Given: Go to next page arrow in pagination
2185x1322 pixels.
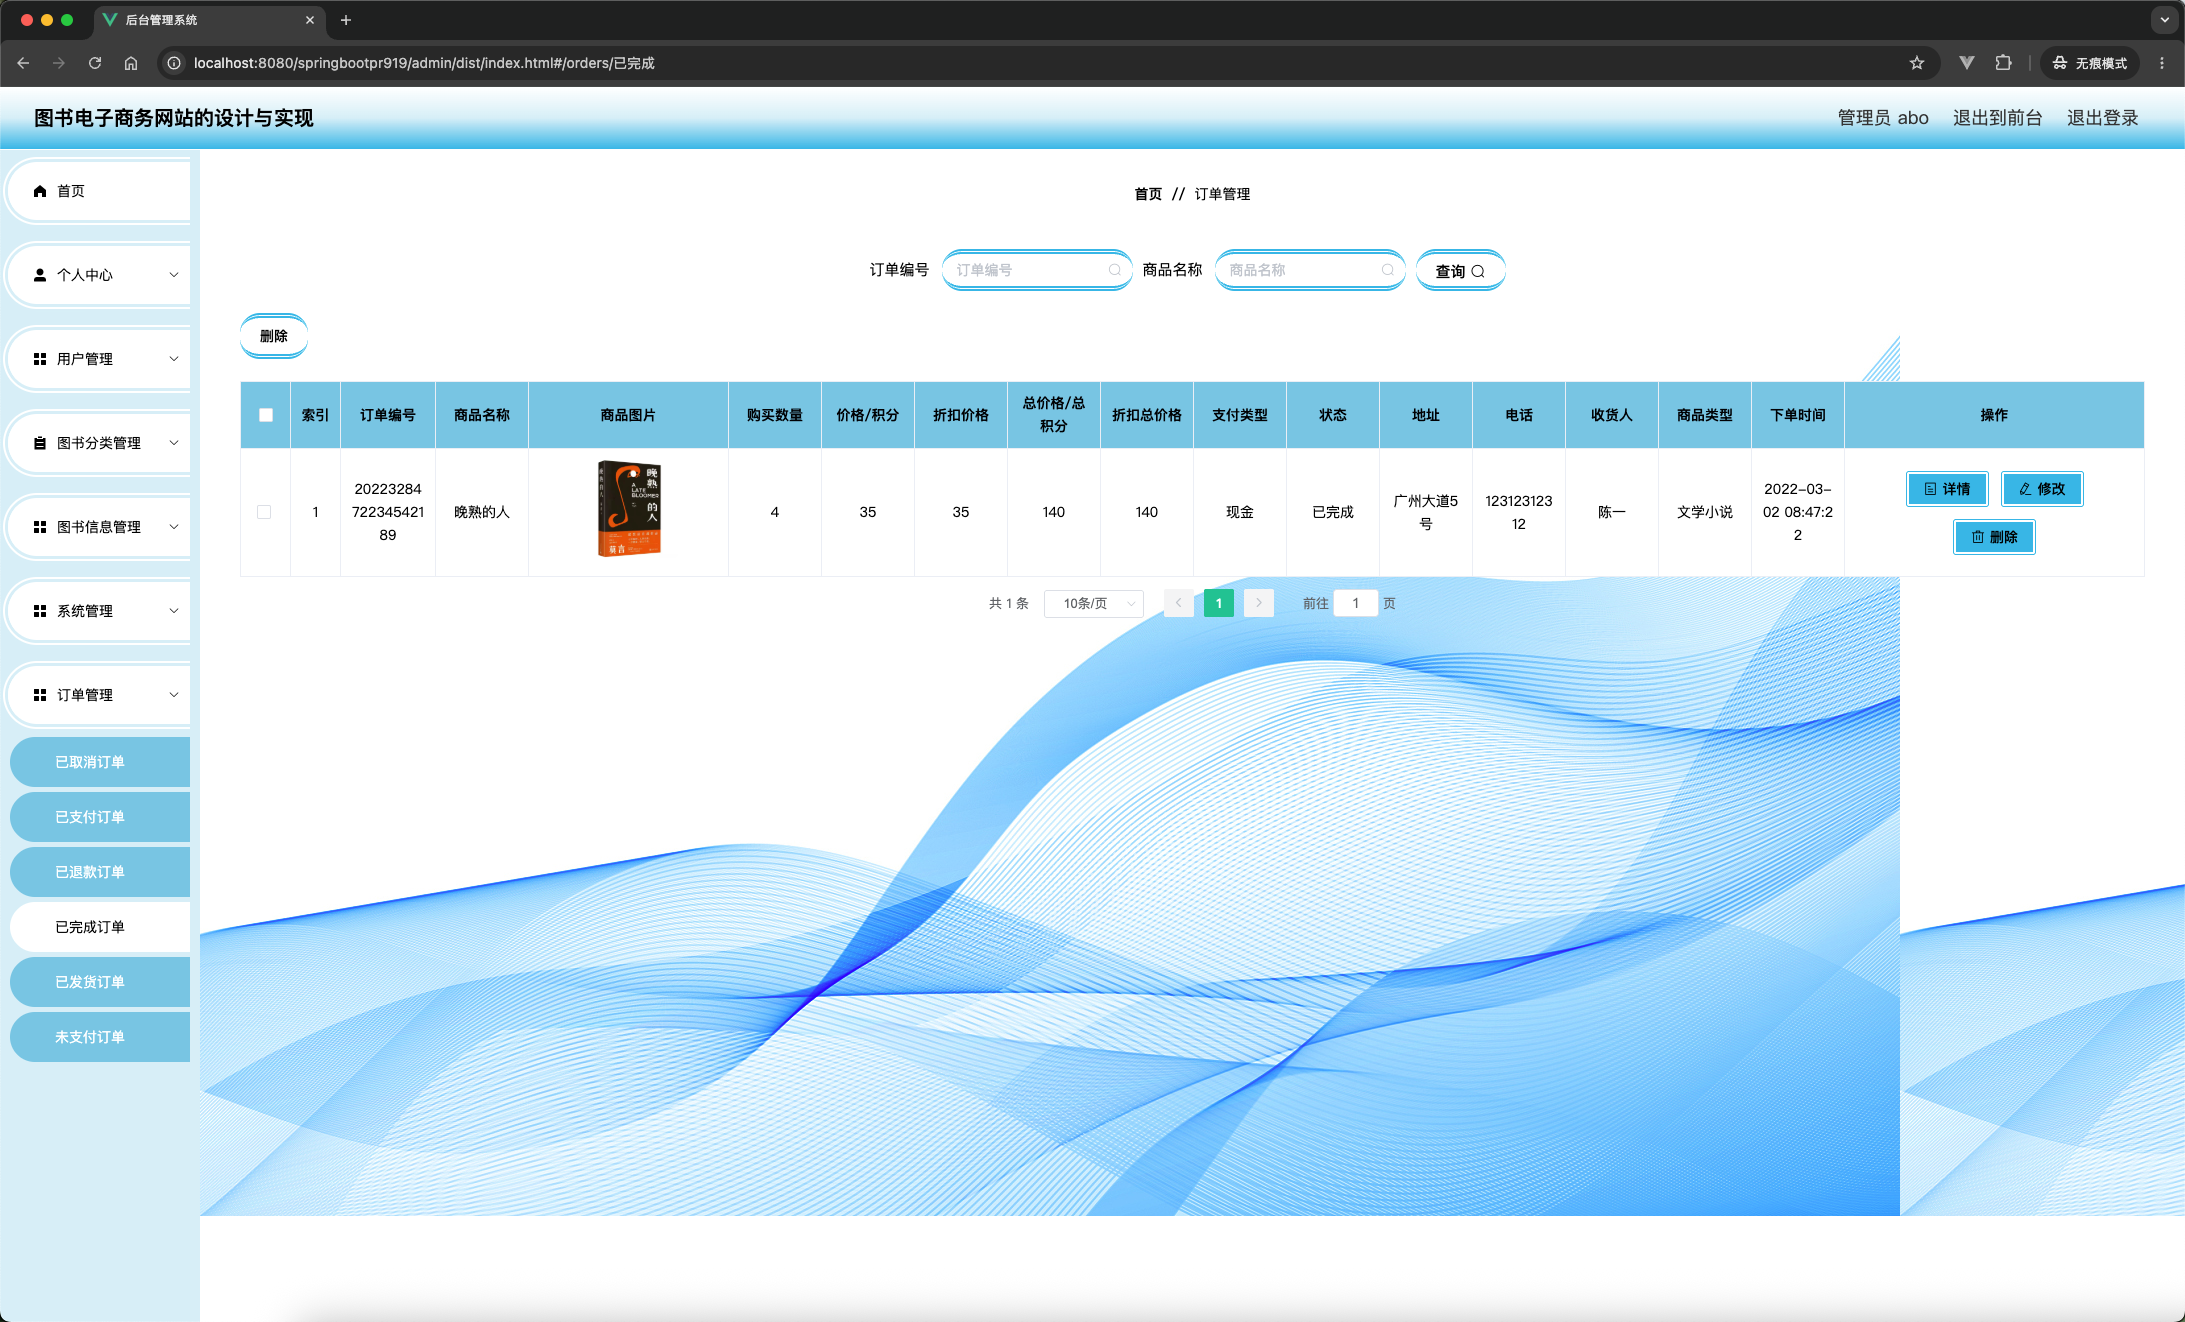Looking at the screenshot, I should tap(1259, 603).
